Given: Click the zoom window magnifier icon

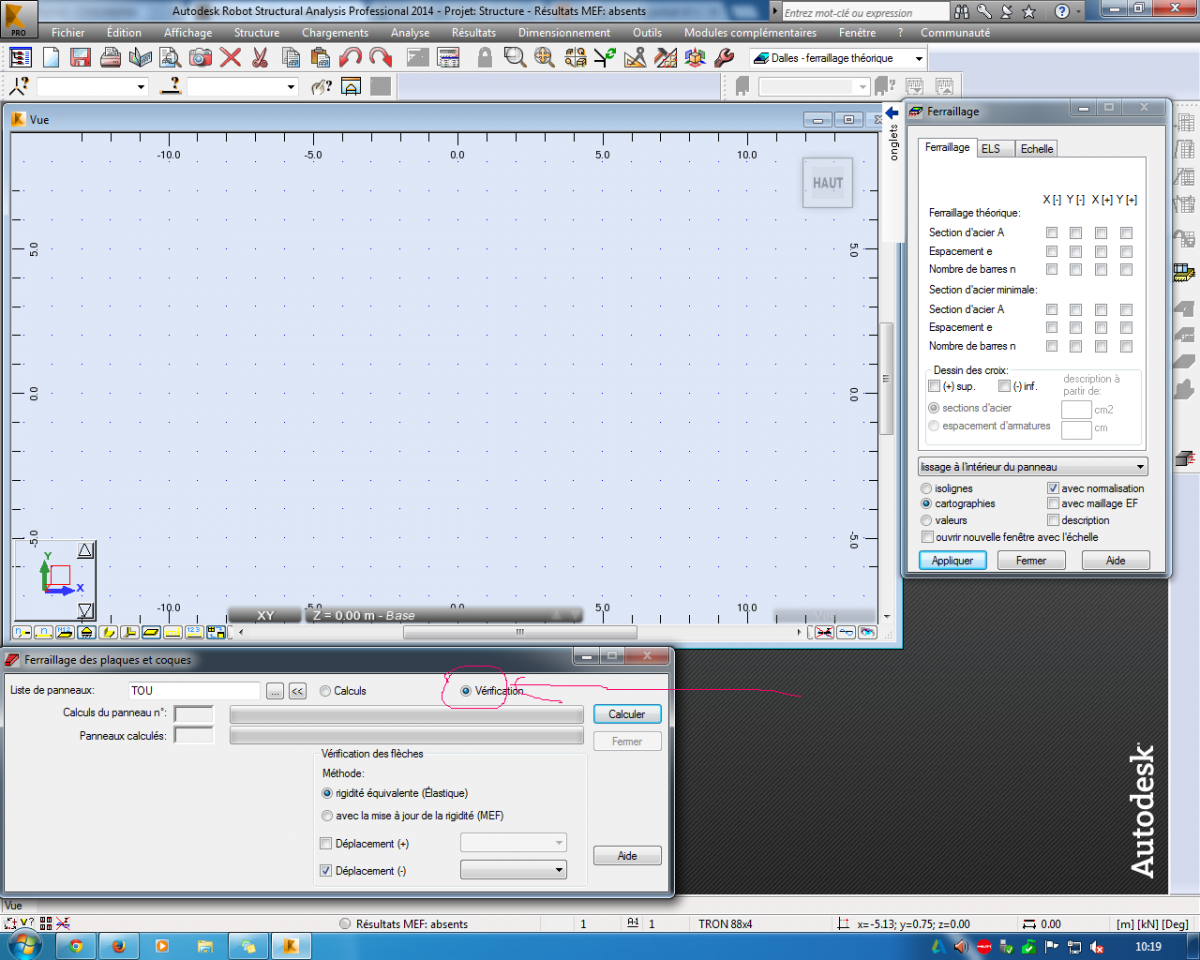Looking at the screenshot, I should (515, 57).
